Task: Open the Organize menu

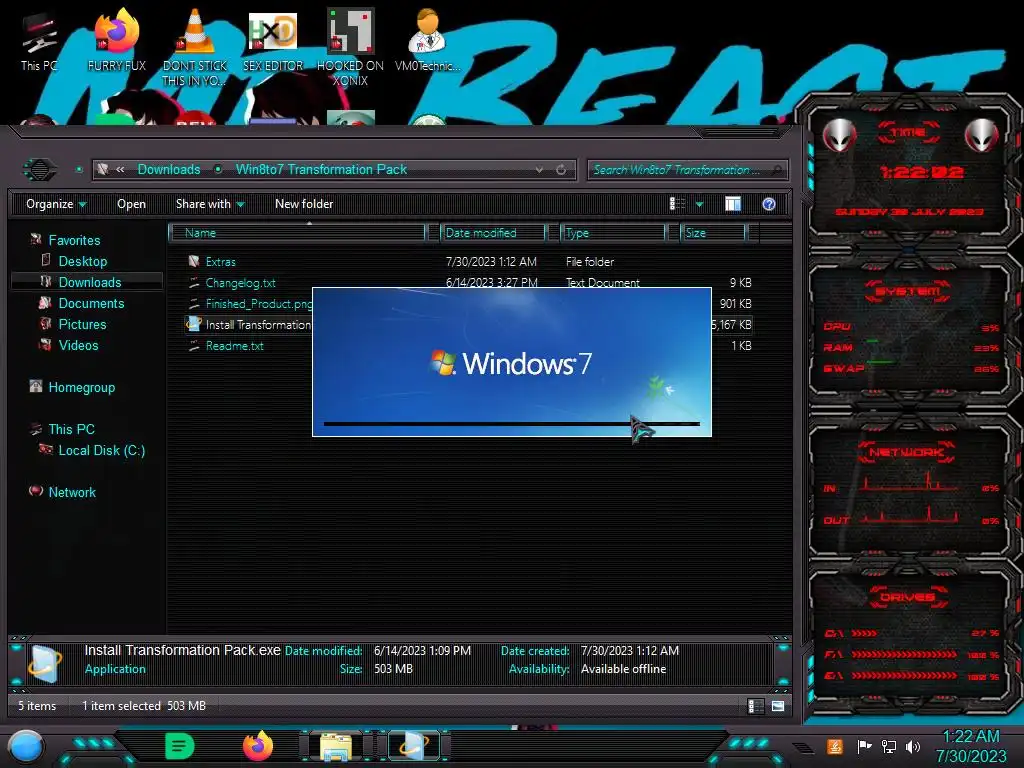Action: tap(56, 204)
